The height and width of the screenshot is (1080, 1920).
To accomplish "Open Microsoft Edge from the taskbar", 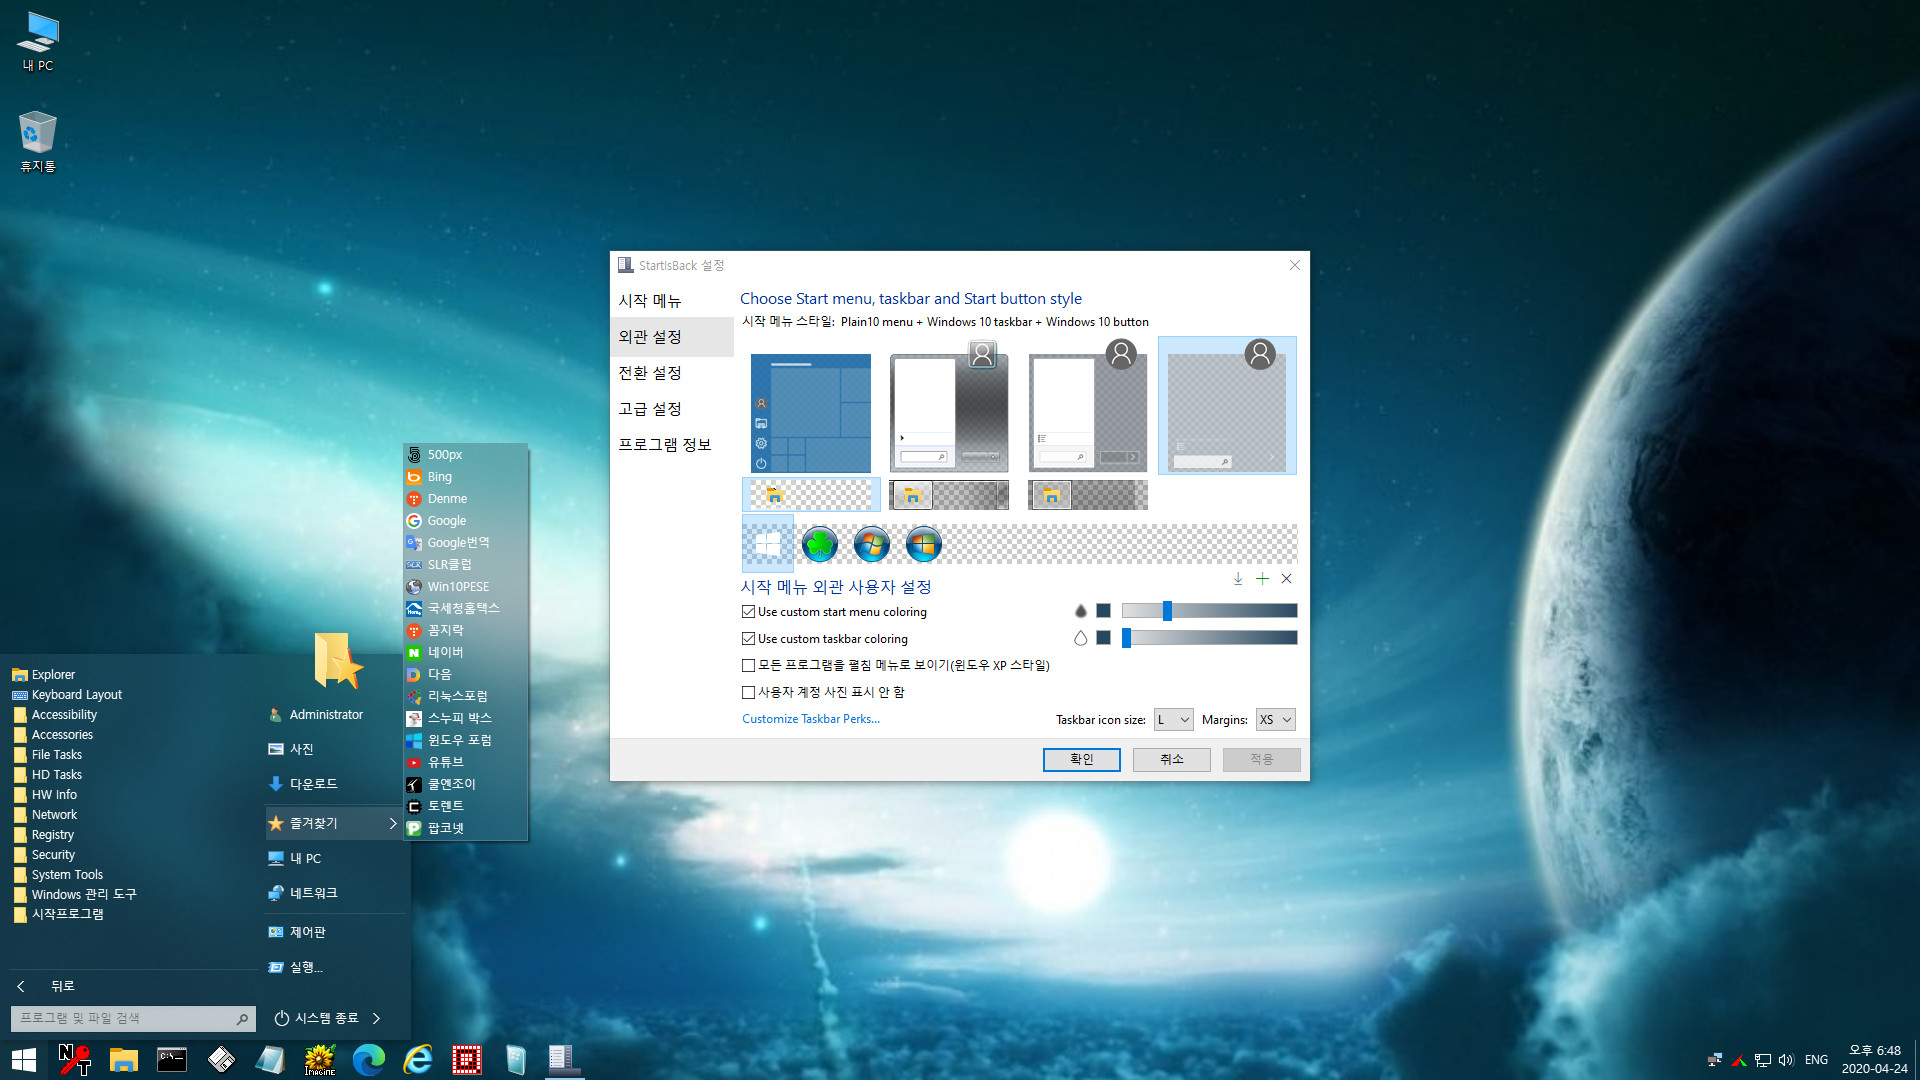I will click(x=369, y=1059).
